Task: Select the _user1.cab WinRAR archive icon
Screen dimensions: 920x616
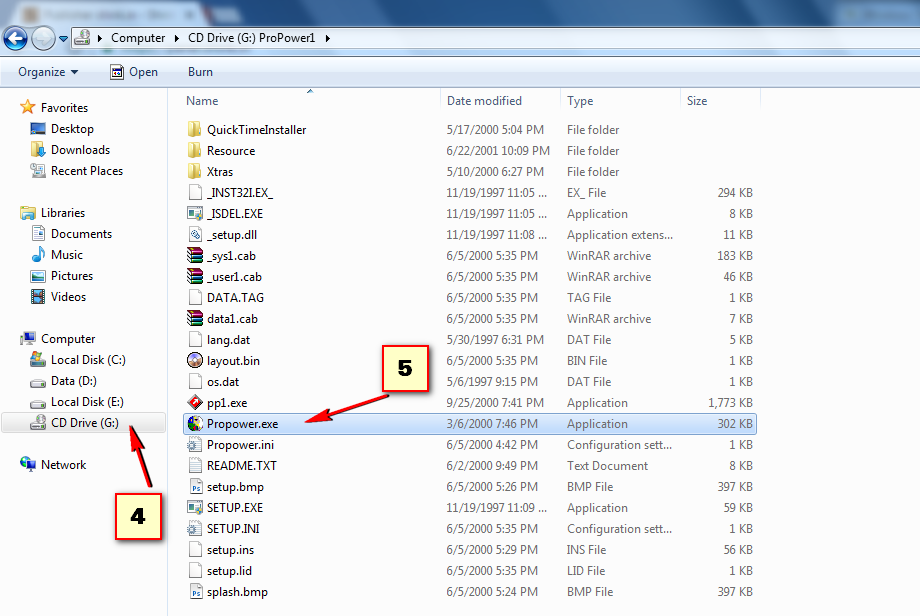Action: tap(195, 276)
